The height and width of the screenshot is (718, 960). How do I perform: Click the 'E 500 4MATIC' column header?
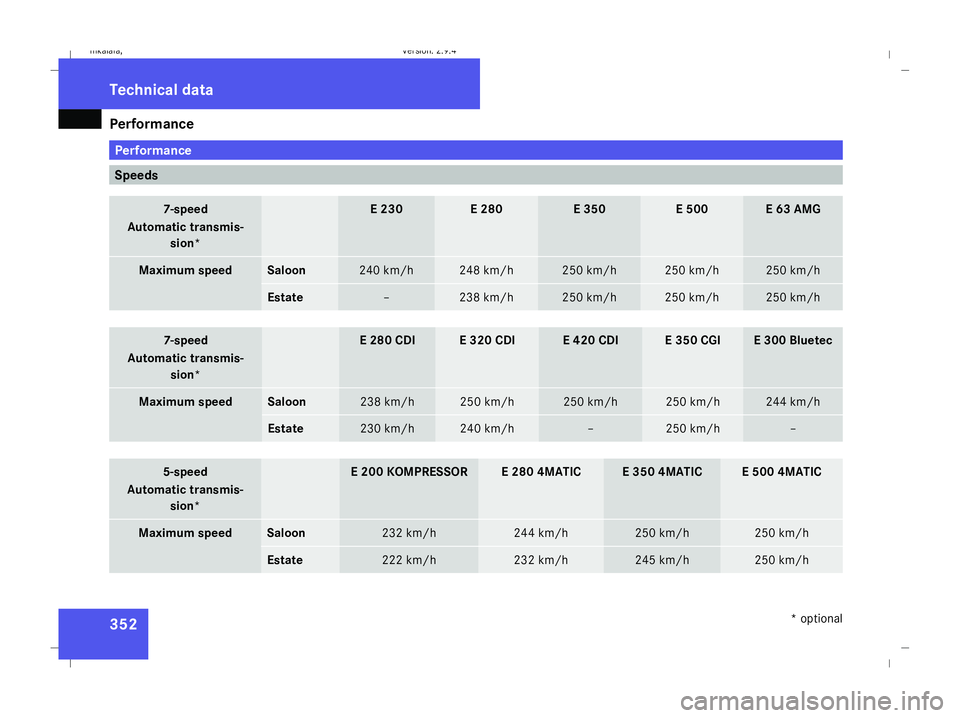[x=782, y=472]
